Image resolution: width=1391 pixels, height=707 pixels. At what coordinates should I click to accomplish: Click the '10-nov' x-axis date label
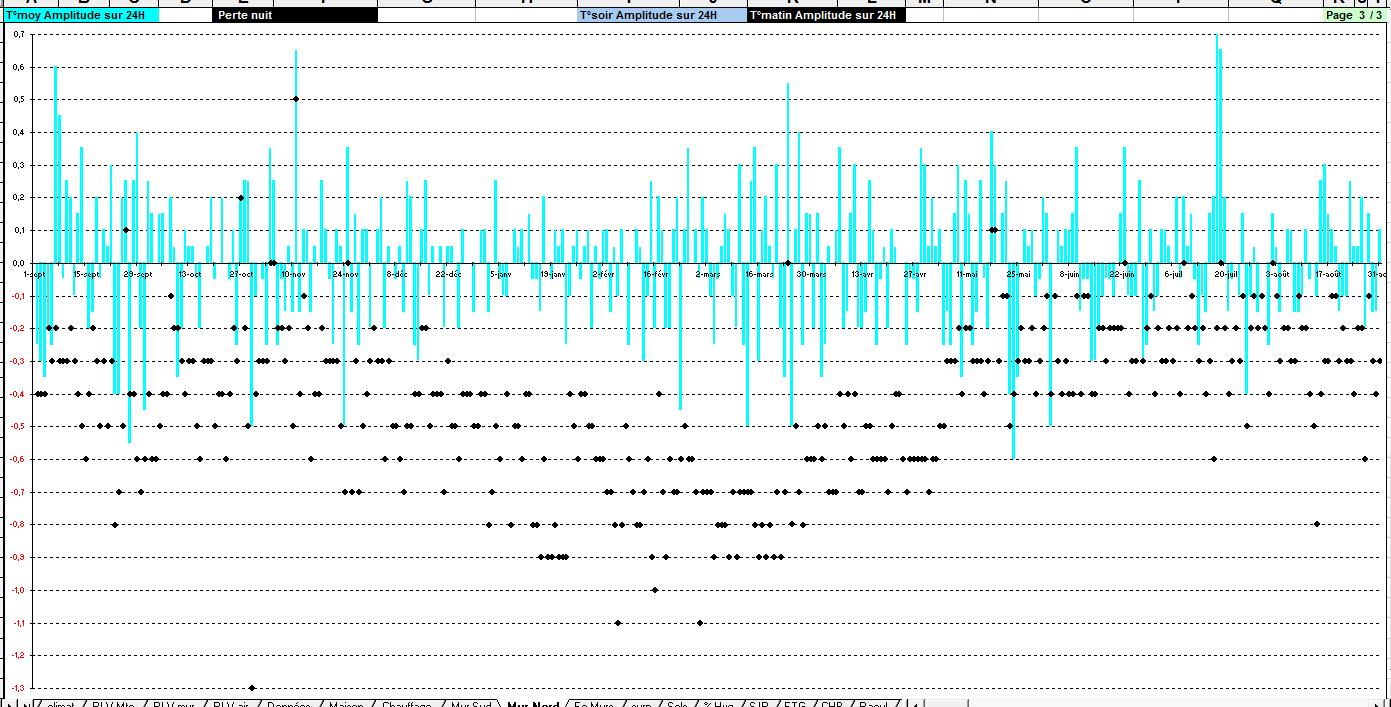294,273
